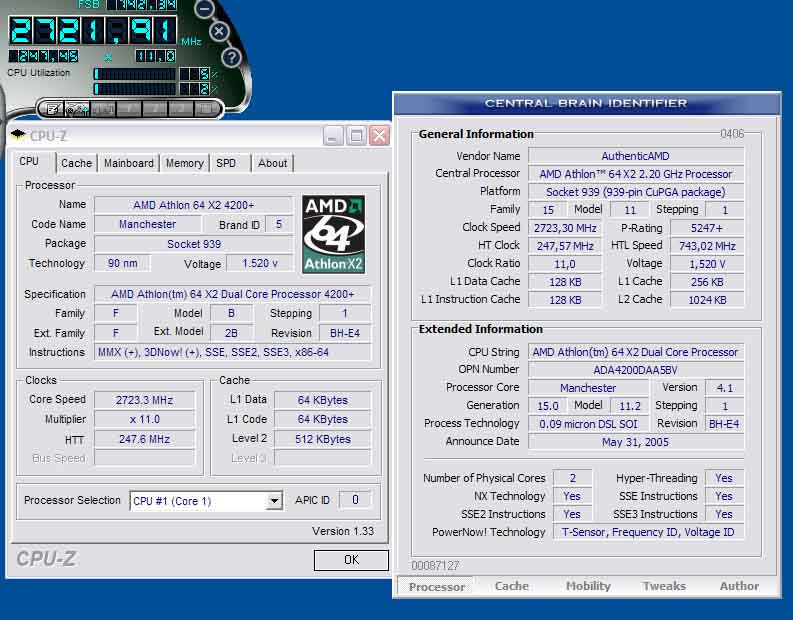Screen dimensions: 793x620
Task: Click the tuning icon with green arrow
Action: coord(77,109)
